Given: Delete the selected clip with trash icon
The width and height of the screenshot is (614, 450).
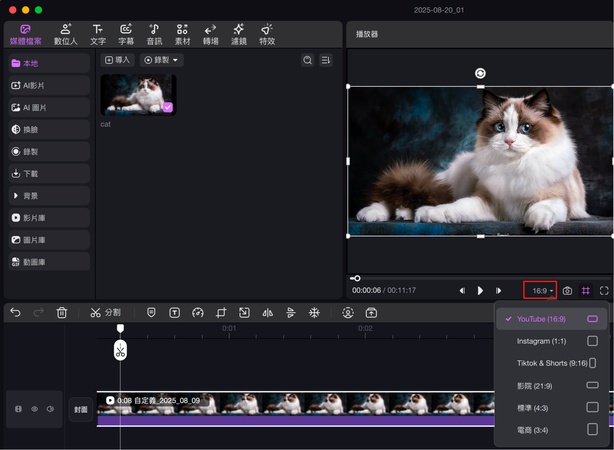Looking at the screenshot, I should coord(61,313).
